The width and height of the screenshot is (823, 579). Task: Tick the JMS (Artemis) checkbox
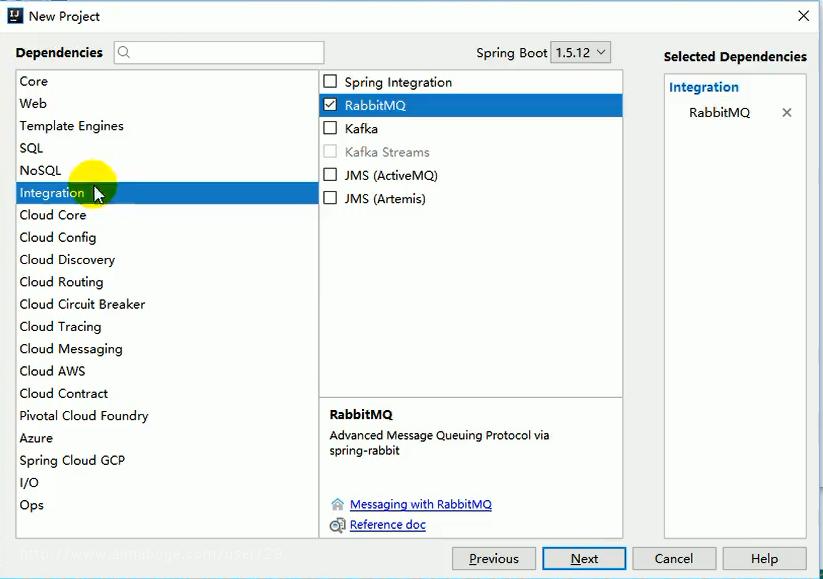[x=330, y=198]
